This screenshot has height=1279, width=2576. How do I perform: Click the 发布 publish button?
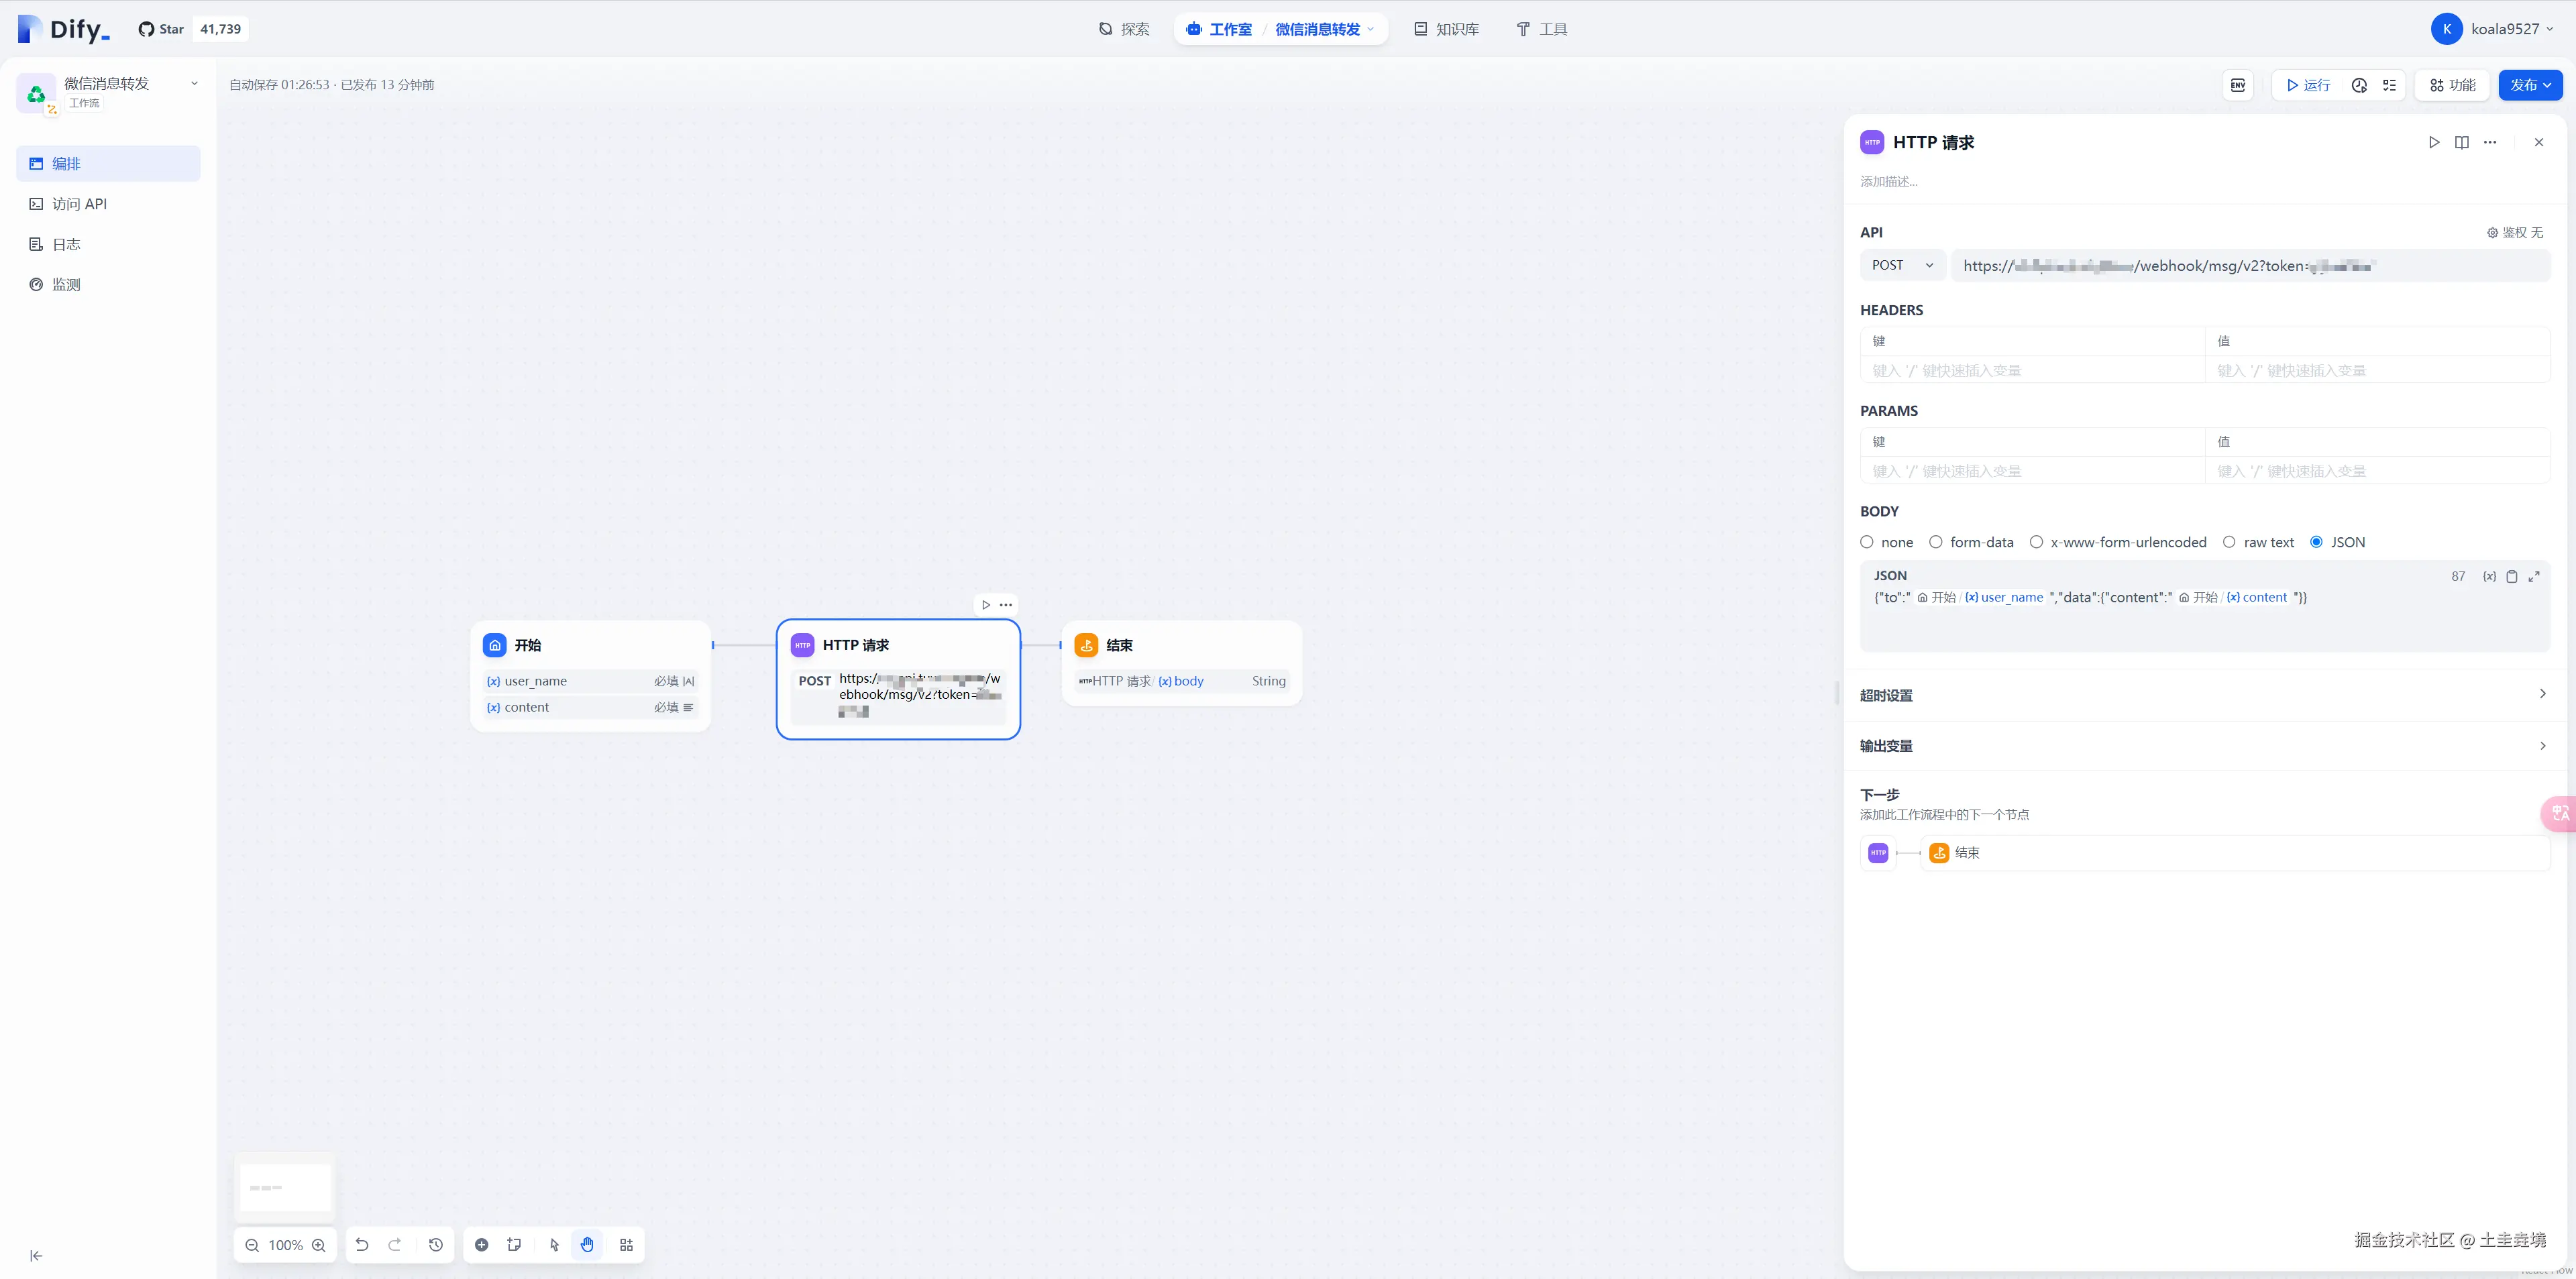[2529, 85]
